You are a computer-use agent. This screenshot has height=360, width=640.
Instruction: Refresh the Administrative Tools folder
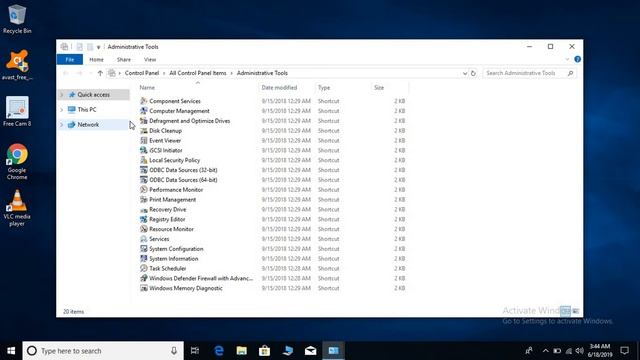coord(473,73)
